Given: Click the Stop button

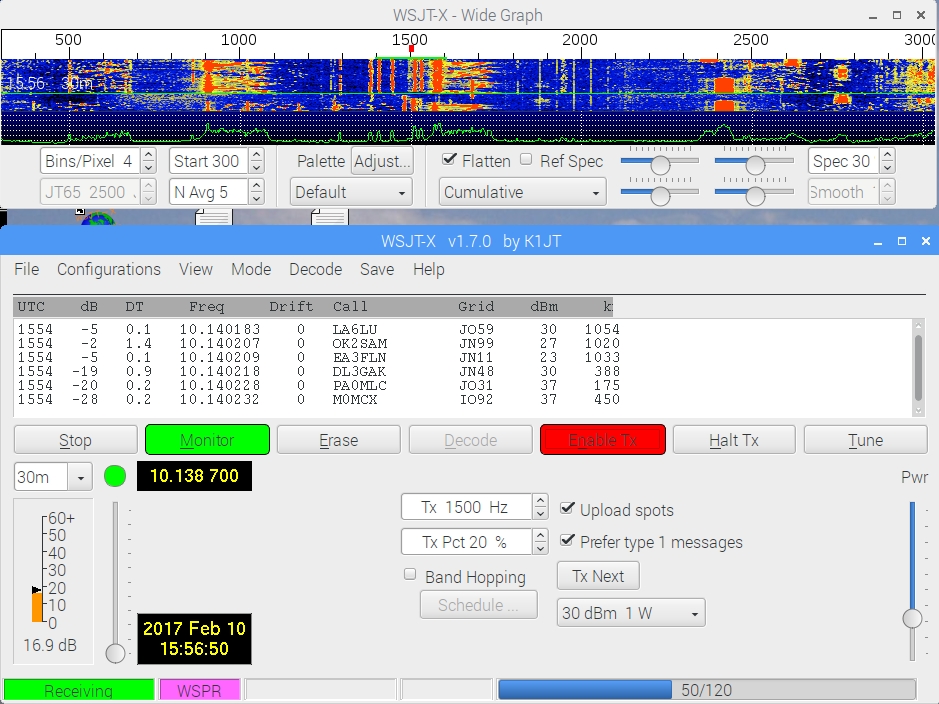Looking at the screenshot, I should (x=75, y=440).
